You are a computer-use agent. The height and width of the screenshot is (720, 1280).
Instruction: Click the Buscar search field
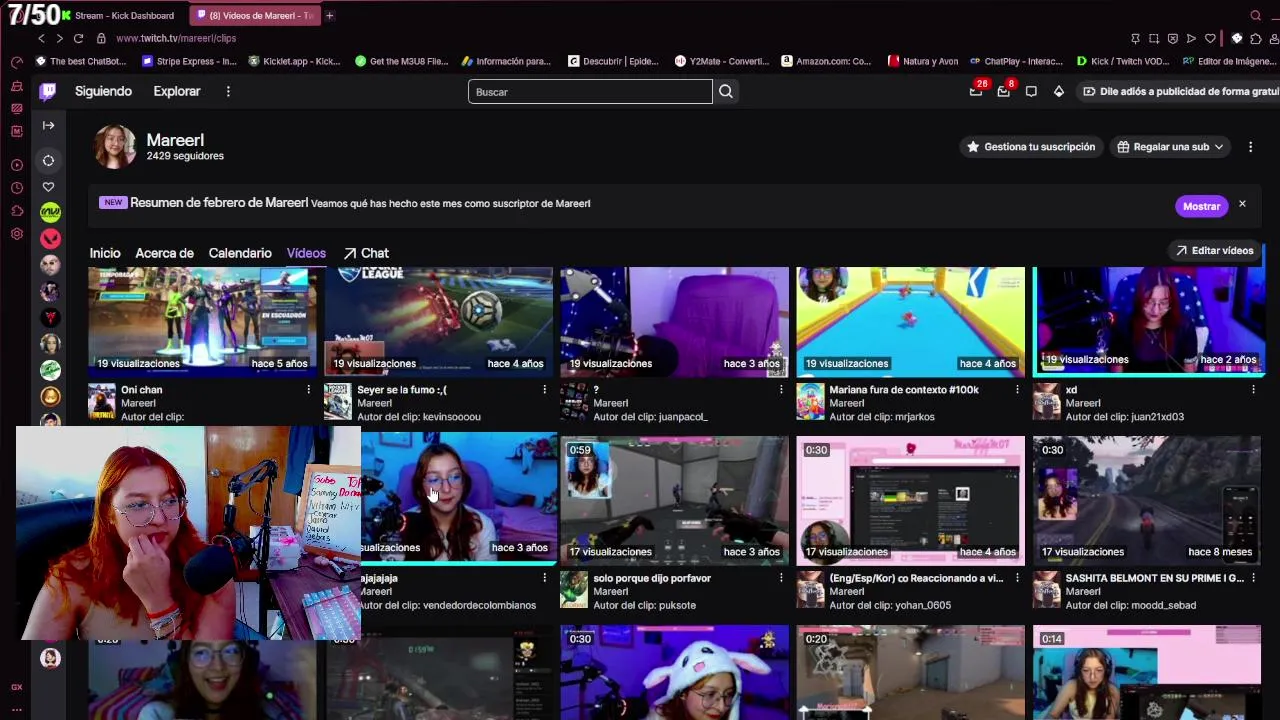tap(590, 92)
